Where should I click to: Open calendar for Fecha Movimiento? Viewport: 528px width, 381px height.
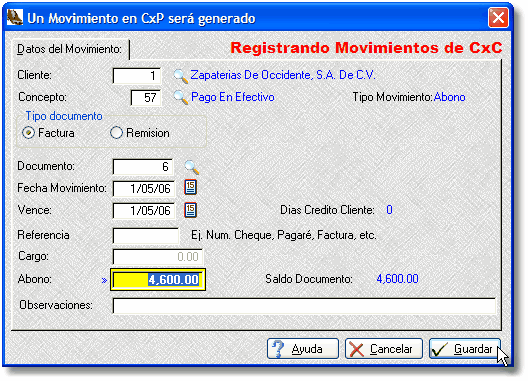pos(191,188)
